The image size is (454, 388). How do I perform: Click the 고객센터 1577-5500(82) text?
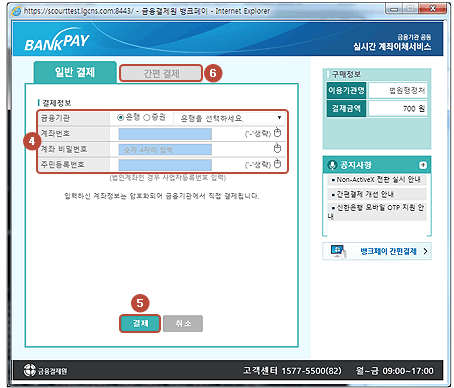click(x=292, y=371)
